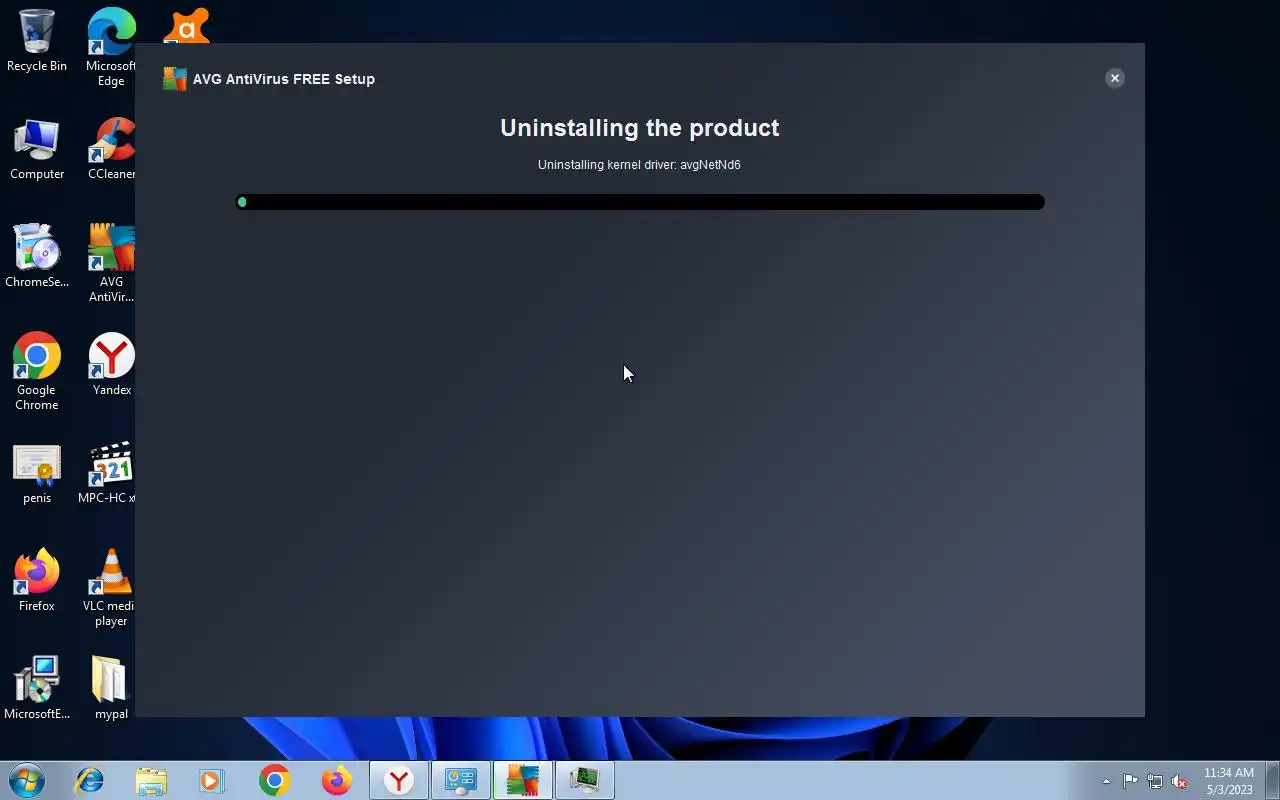This screenshot has width=1280, height=800.
Task: Open the mypal folder on desktop
Action: click(x=111, y=688)
